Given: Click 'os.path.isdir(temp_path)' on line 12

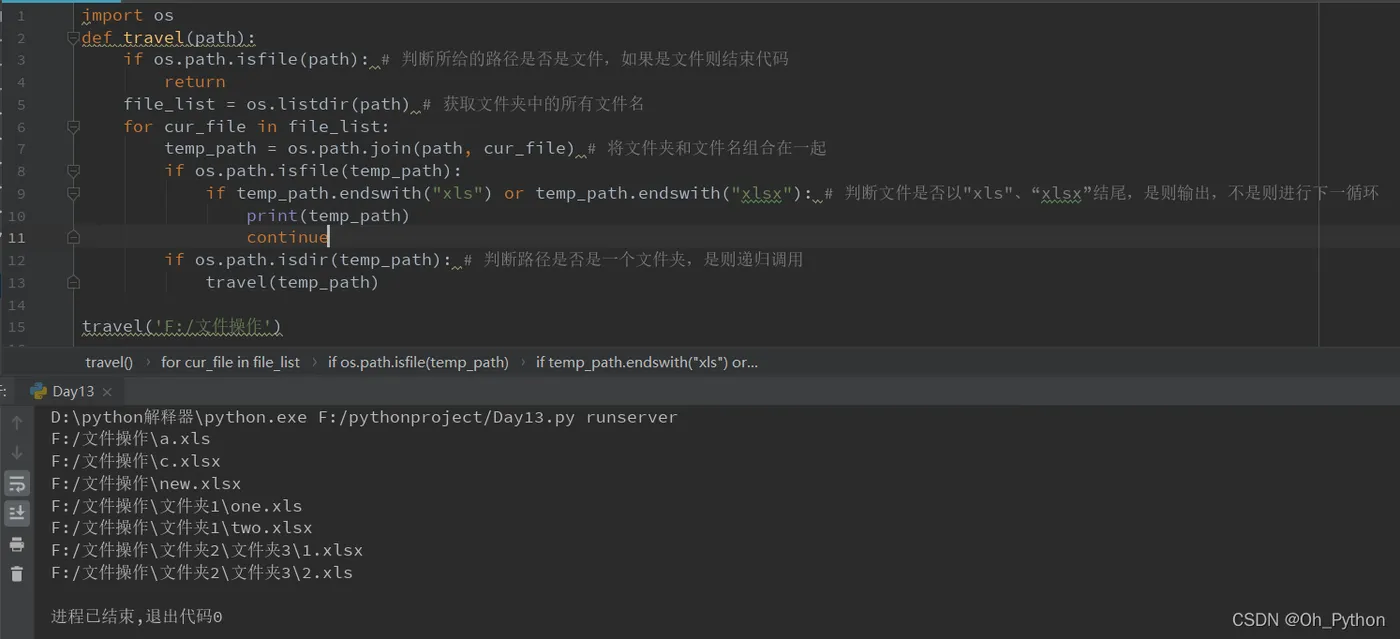Looking at the screenshot, I should (317, 259).
